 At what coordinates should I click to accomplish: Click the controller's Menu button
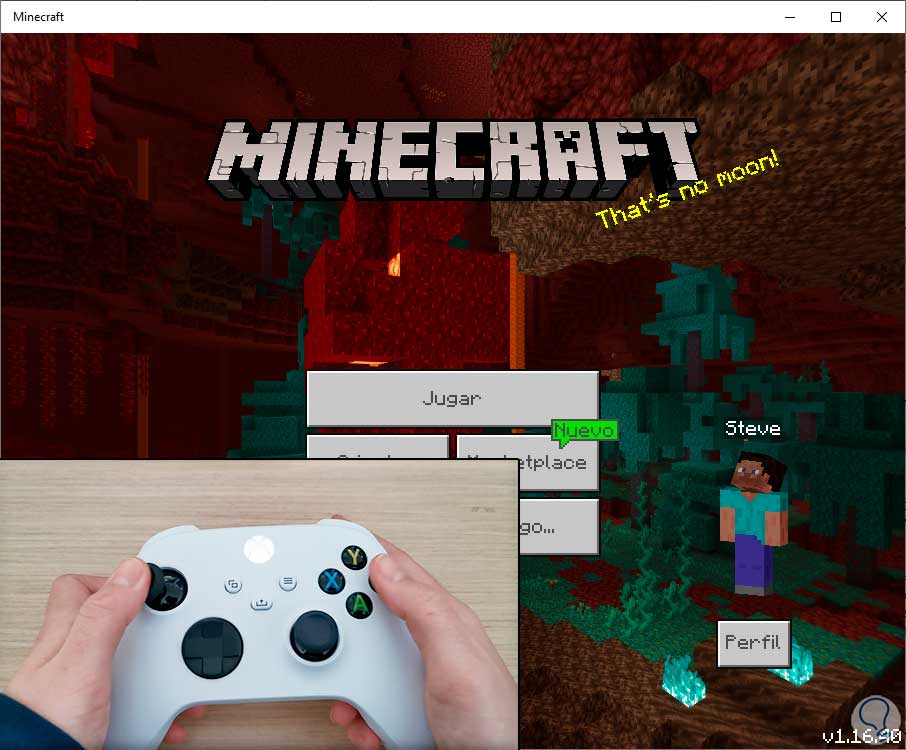point(288,582)
